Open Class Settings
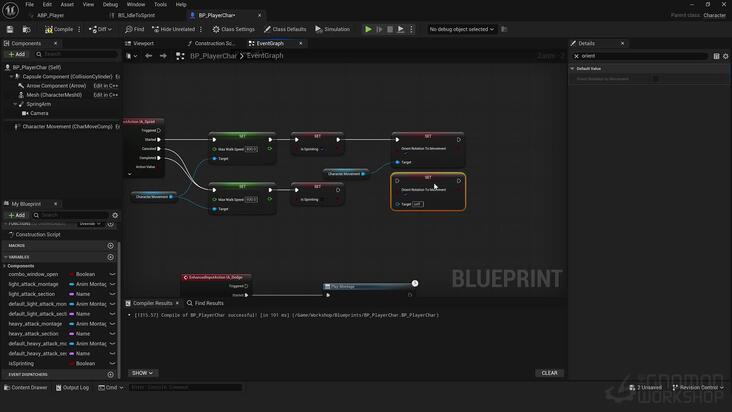 pyautogui.click(x=233, y=29)
